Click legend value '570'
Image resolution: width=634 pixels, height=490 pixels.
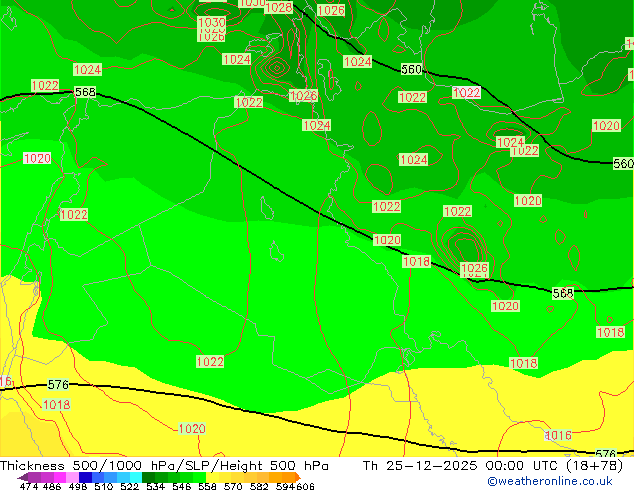(x=233, y=486)
